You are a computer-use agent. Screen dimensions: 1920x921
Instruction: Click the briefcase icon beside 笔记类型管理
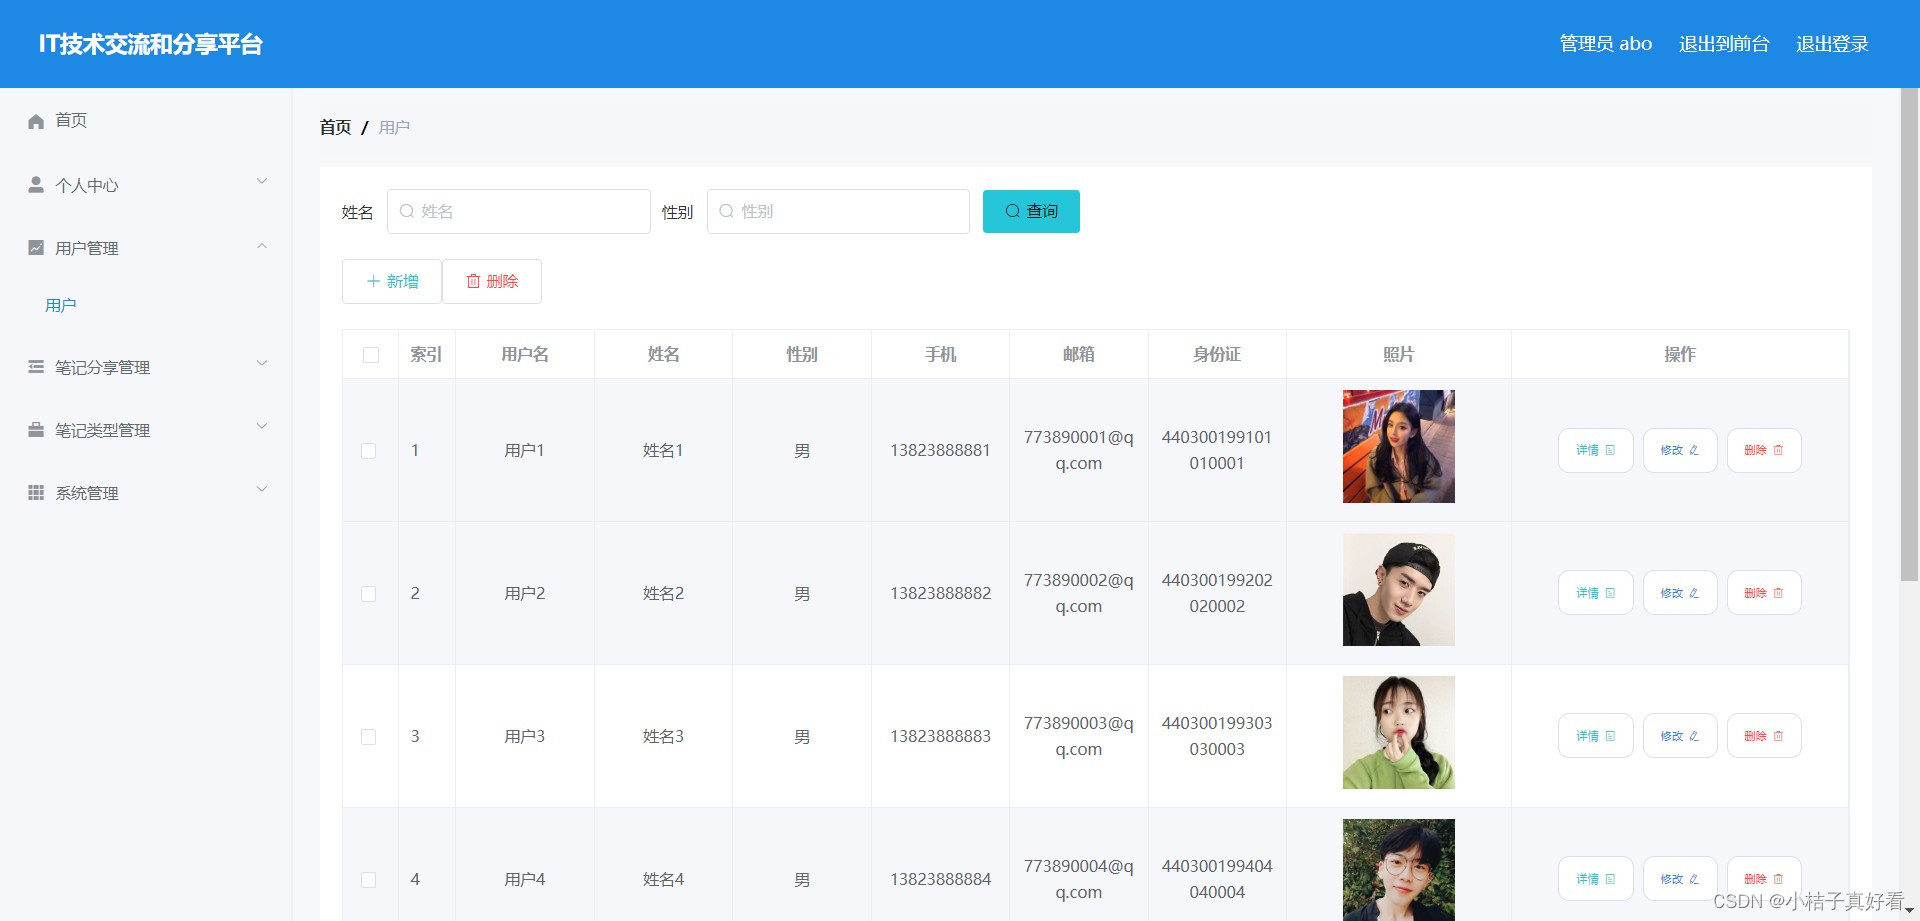click(x=36, y=430)
